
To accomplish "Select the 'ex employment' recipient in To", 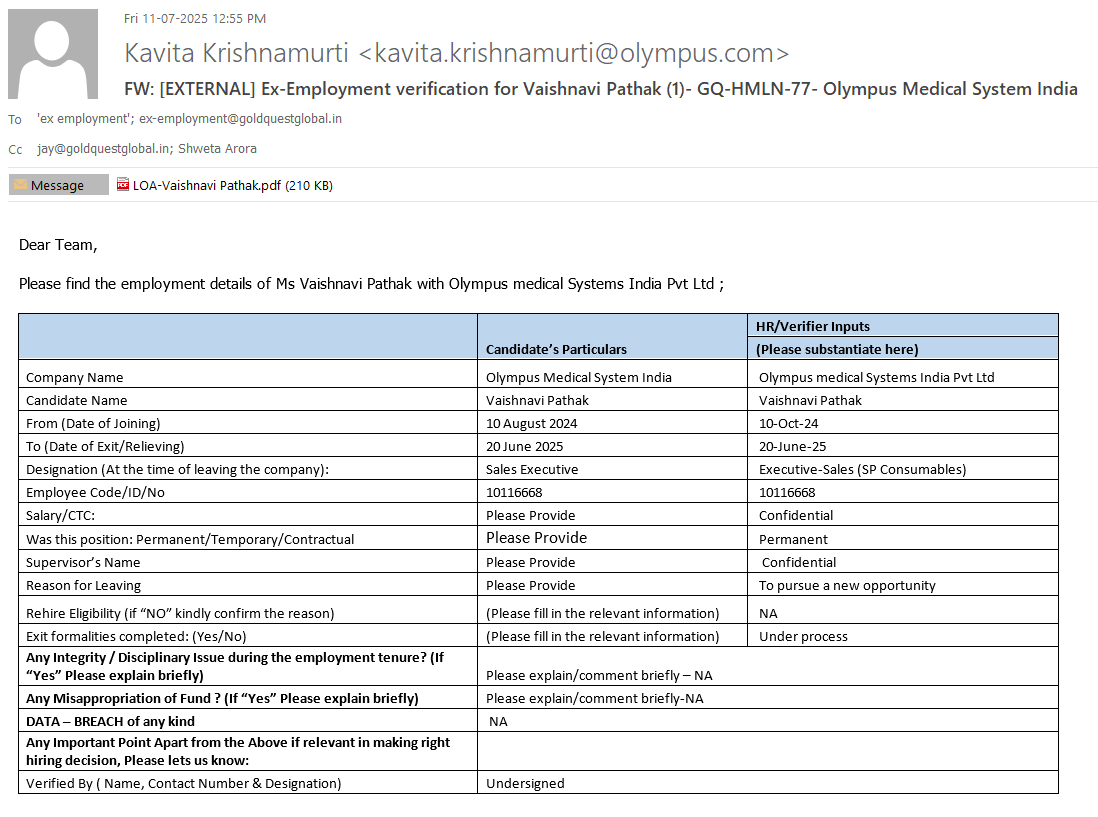I will [84, 119].
